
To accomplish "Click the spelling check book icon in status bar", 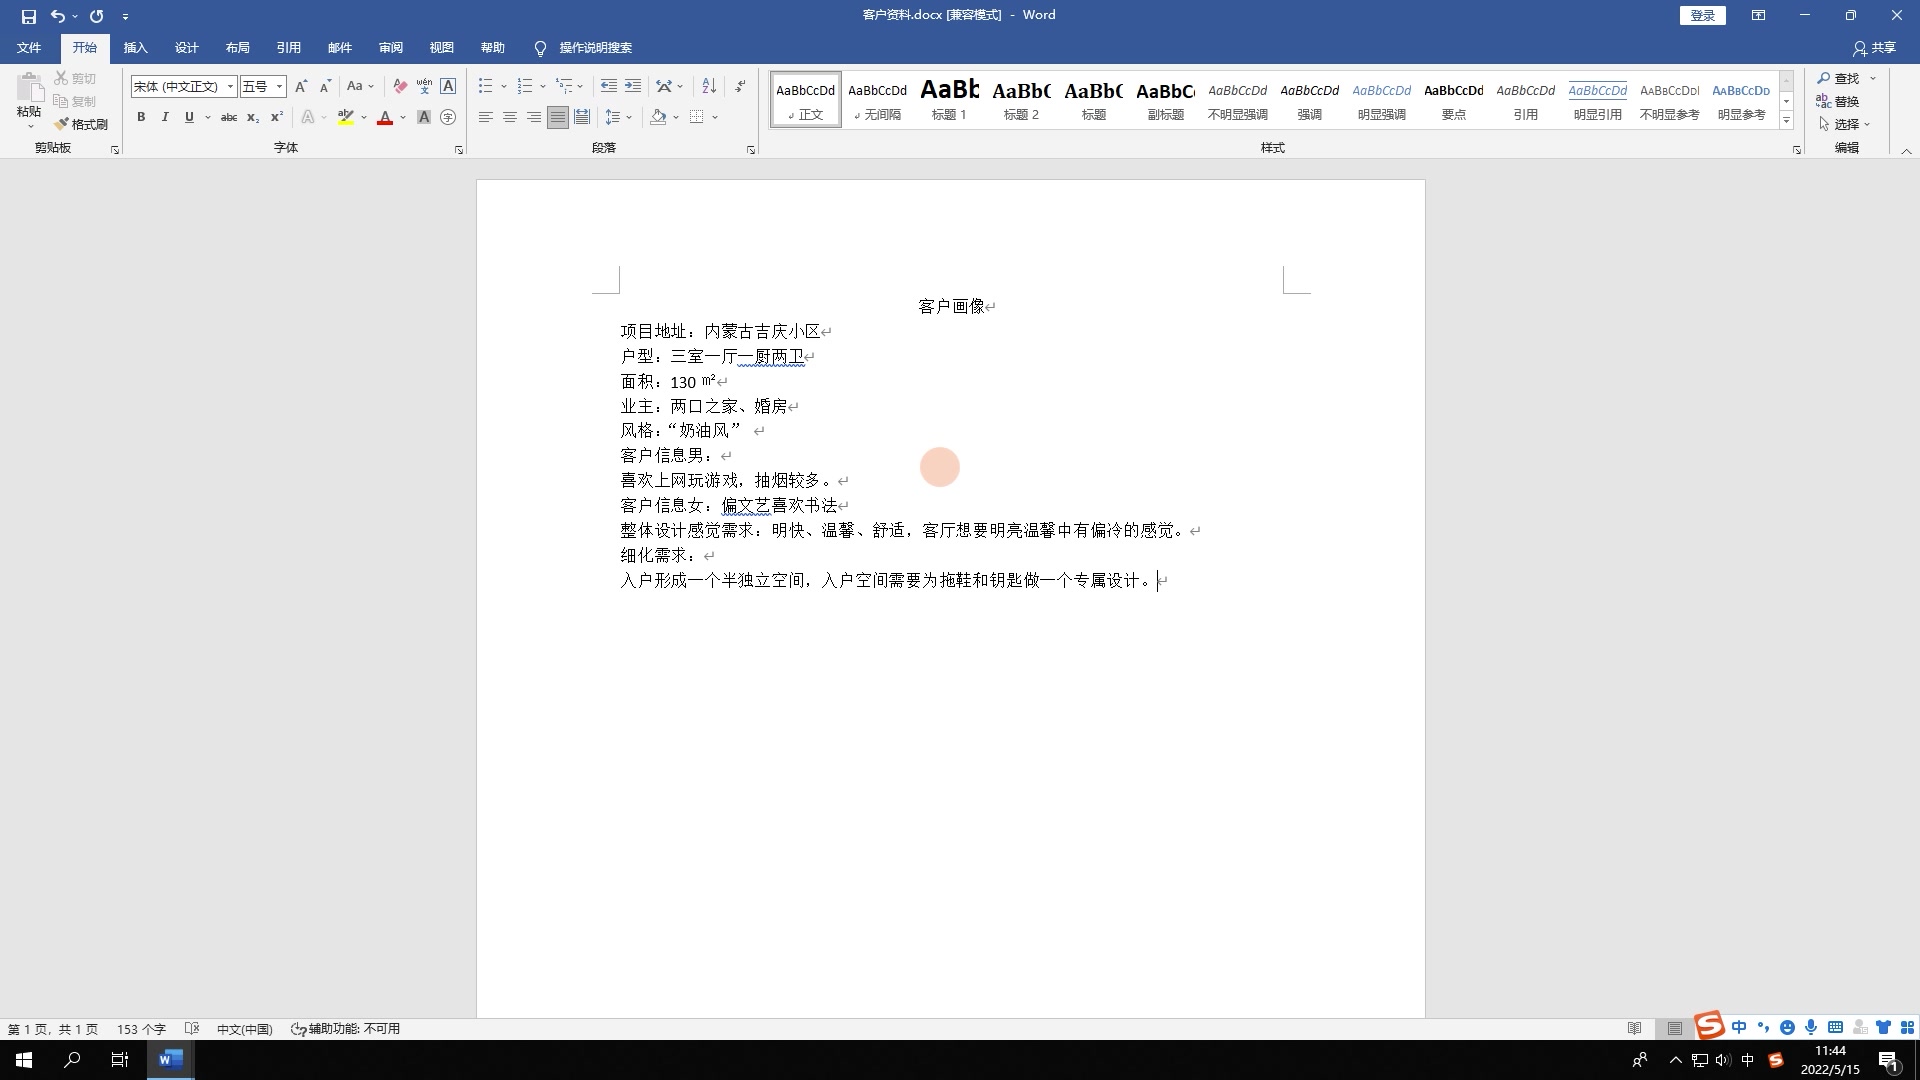I will coord(192,1028).
